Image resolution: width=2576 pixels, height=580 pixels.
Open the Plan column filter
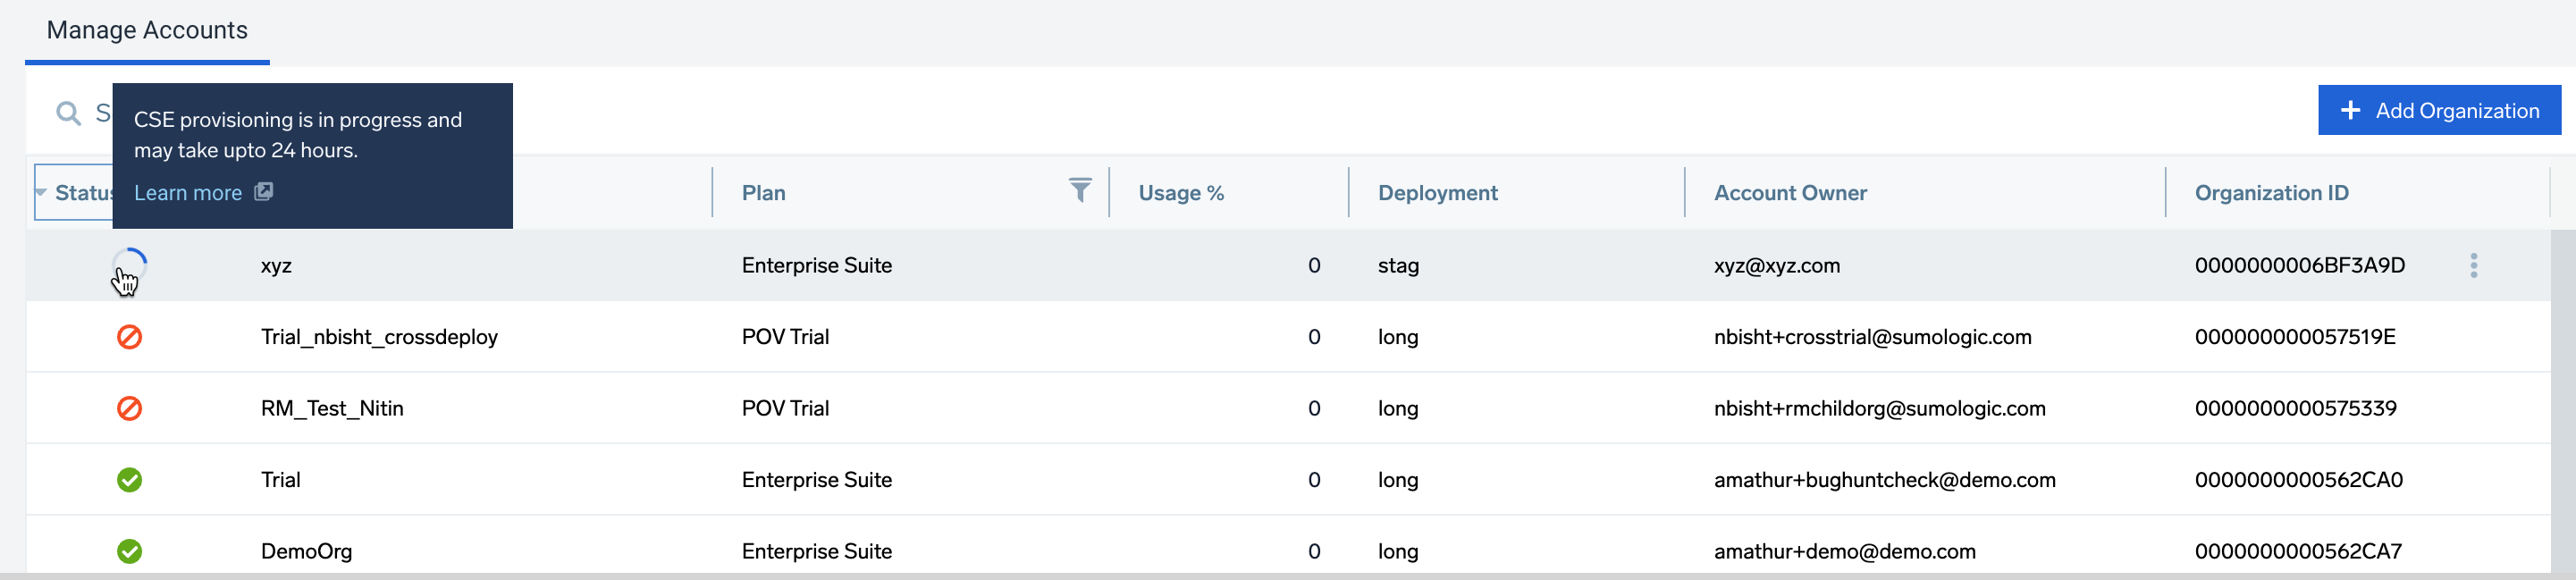pos(1079,190)
